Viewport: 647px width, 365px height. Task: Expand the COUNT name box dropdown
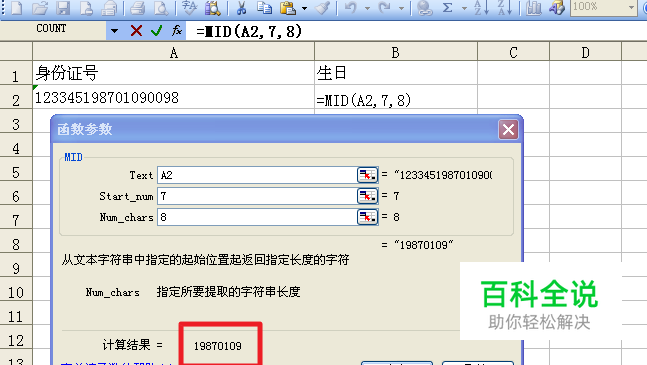(114, 31)
